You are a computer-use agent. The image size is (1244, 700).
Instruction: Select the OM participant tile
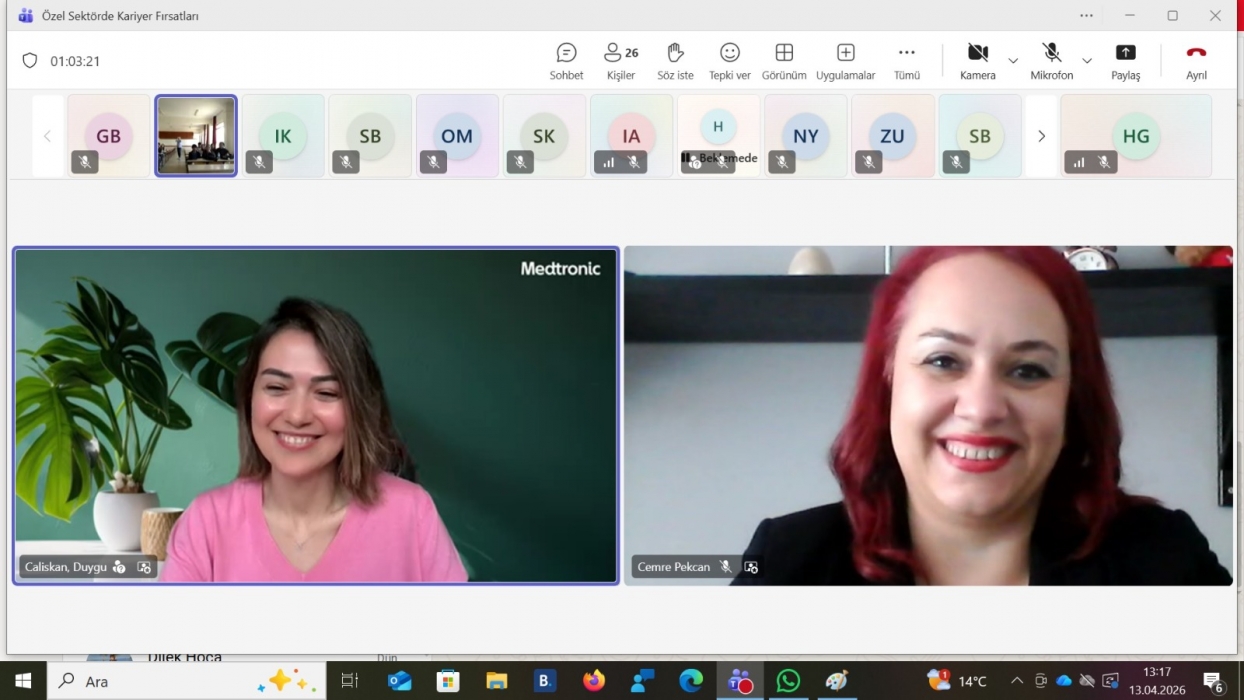coord(457,136)
